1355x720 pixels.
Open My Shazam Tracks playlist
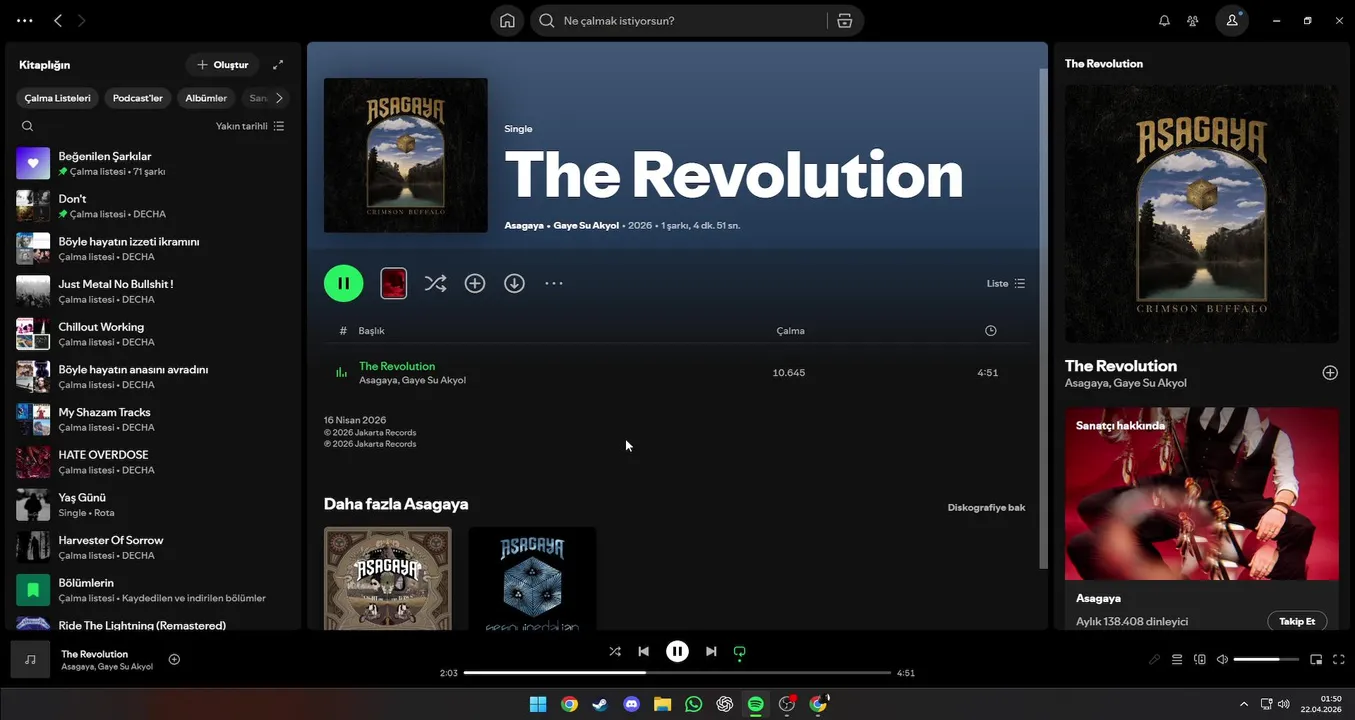pos(154,419)
